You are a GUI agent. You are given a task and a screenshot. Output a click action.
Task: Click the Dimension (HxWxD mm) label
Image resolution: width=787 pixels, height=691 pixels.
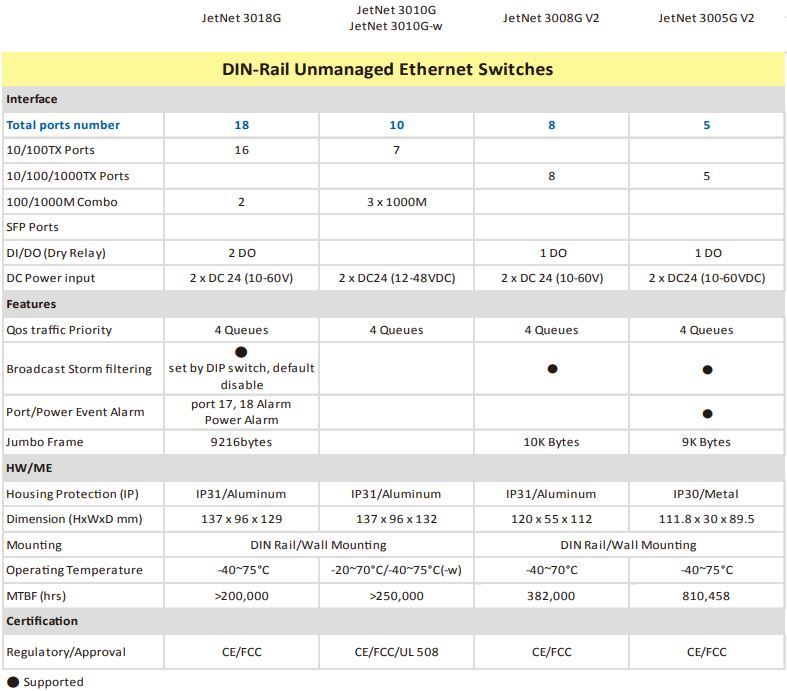tap(74, 519)
